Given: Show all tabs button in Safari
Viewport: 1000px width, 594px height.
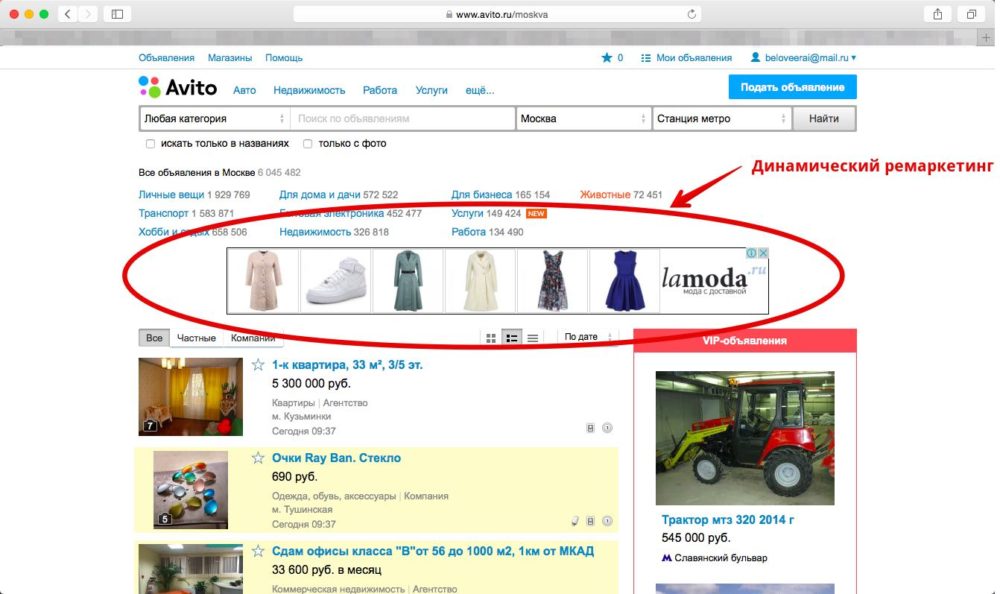Looking at the screenshot, I should (x=971, y=14).
